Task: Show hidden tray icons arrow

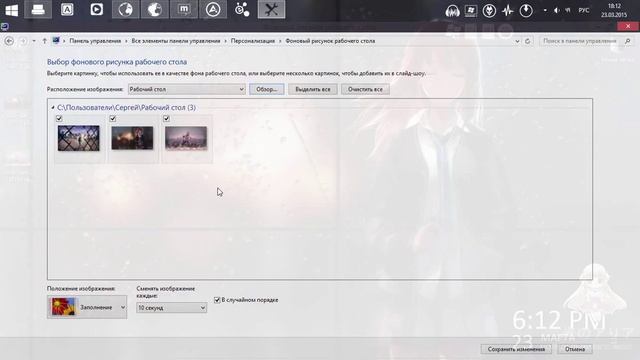Action: [545, 11]
